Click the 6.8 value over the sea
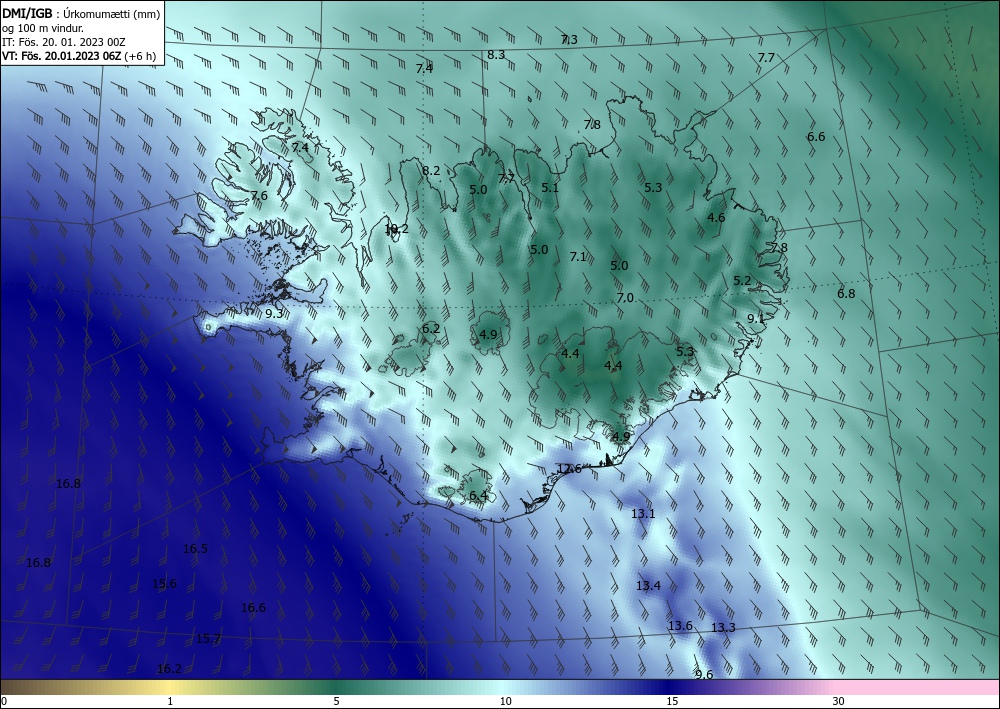The height and width of the screenshot is (709, 1000). (x=846, y=293)
